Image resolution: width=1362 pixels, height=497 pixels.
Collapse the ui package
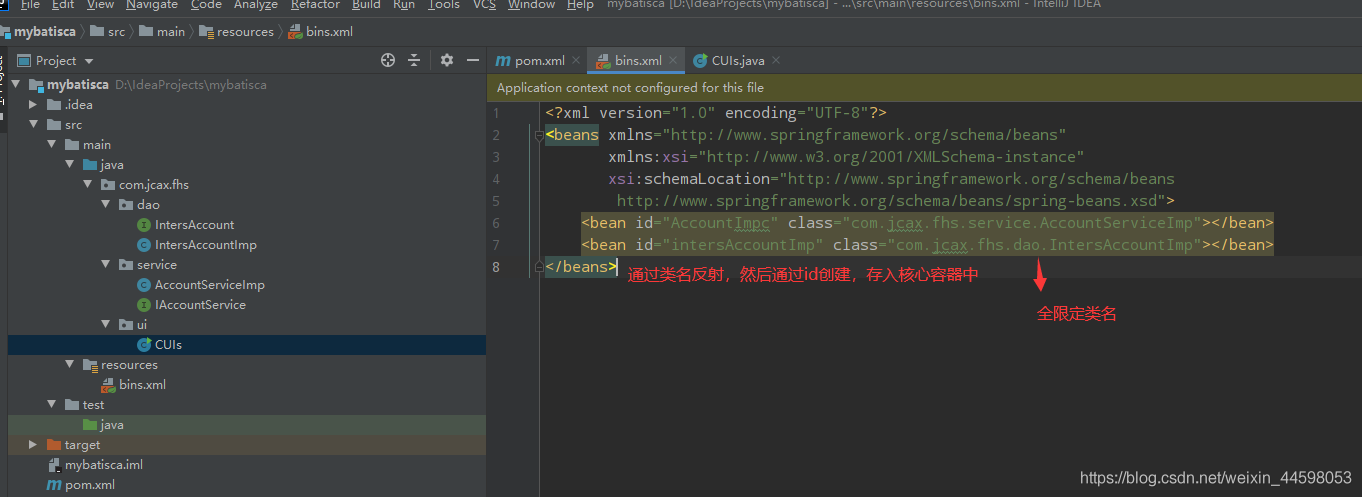pos(106,325)
